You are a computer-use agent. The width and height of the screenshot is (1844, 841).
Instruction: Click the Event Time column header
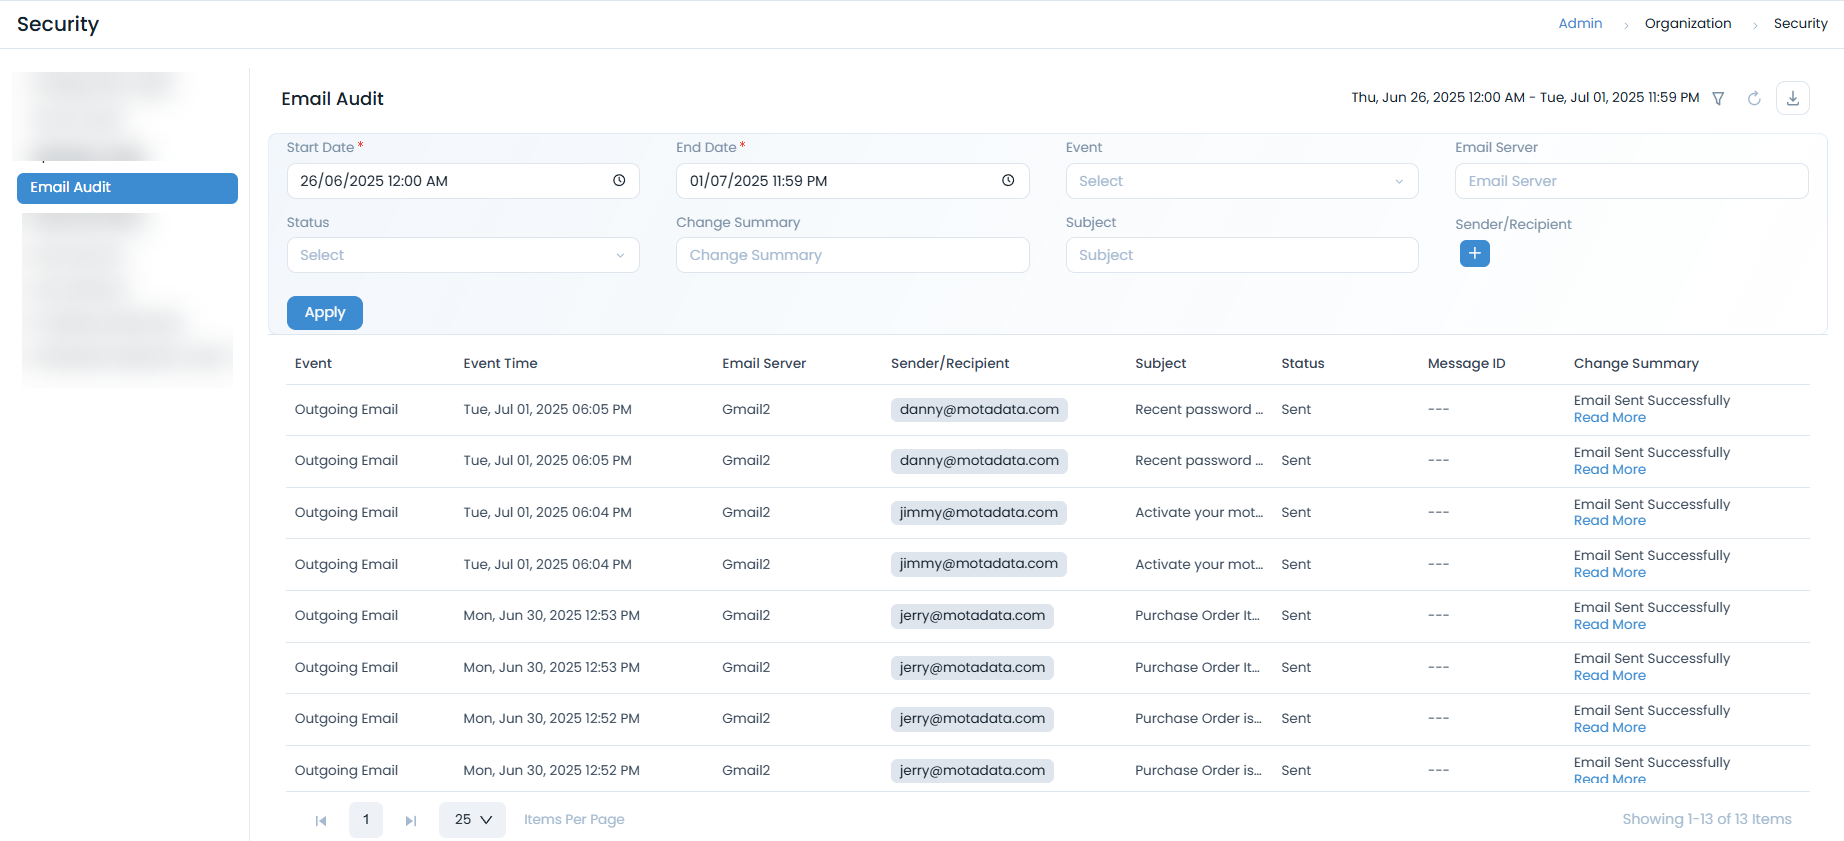[x=500, y=364]
